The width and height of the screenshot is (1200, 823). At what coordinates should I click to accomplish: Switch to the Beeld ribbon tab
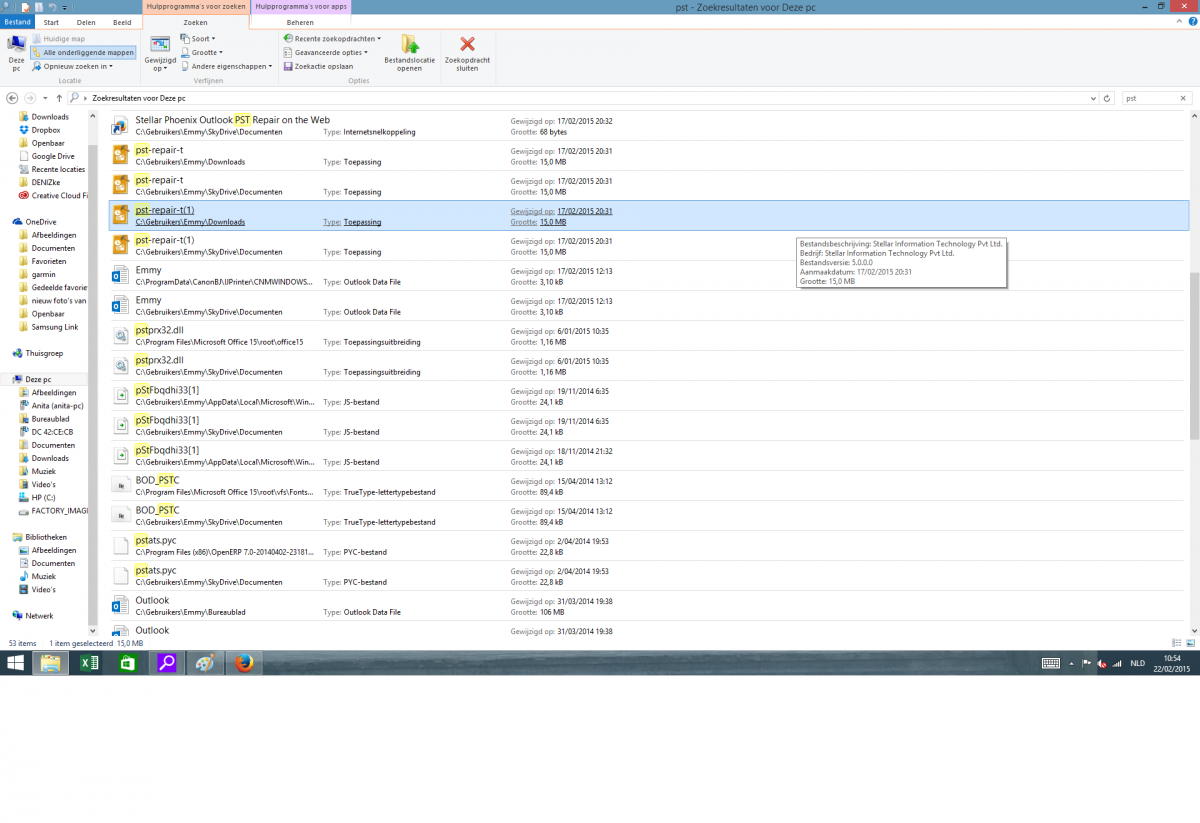[121, 20]
